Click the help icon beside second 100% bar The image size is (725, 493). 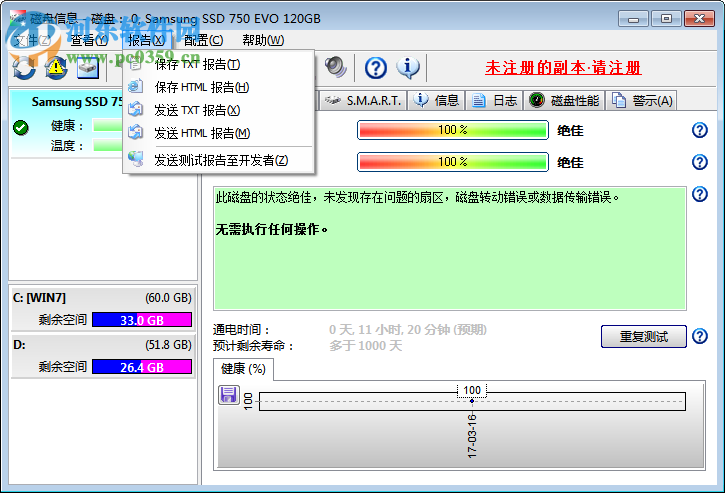700,162
